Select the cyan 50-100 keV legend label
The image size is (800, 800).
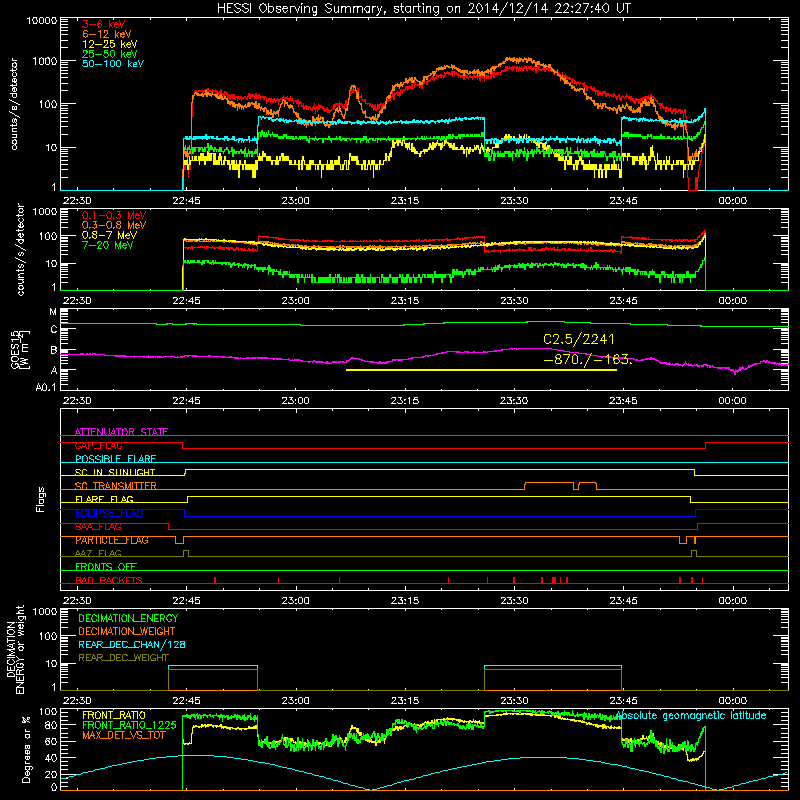(113, 64)
